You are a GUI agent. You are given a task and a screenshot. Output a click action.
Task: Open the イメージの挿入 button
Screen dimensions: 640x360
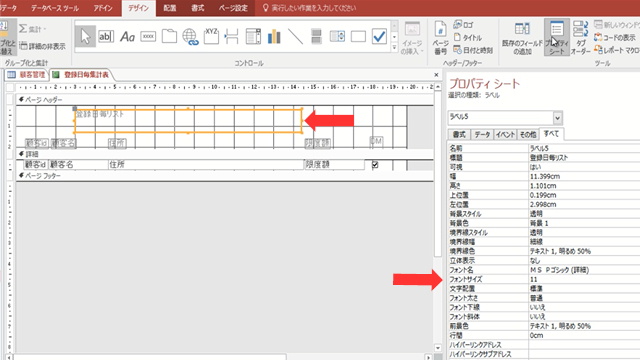pos(412,38)
